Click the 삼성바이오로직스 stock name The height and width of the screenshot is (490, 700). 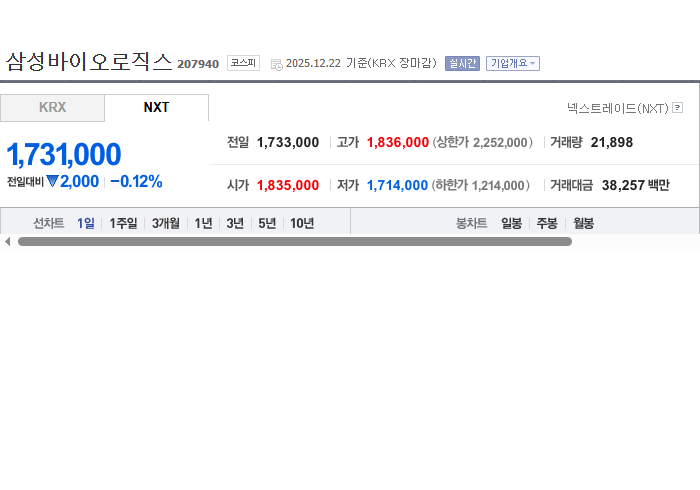pos(89,62)
